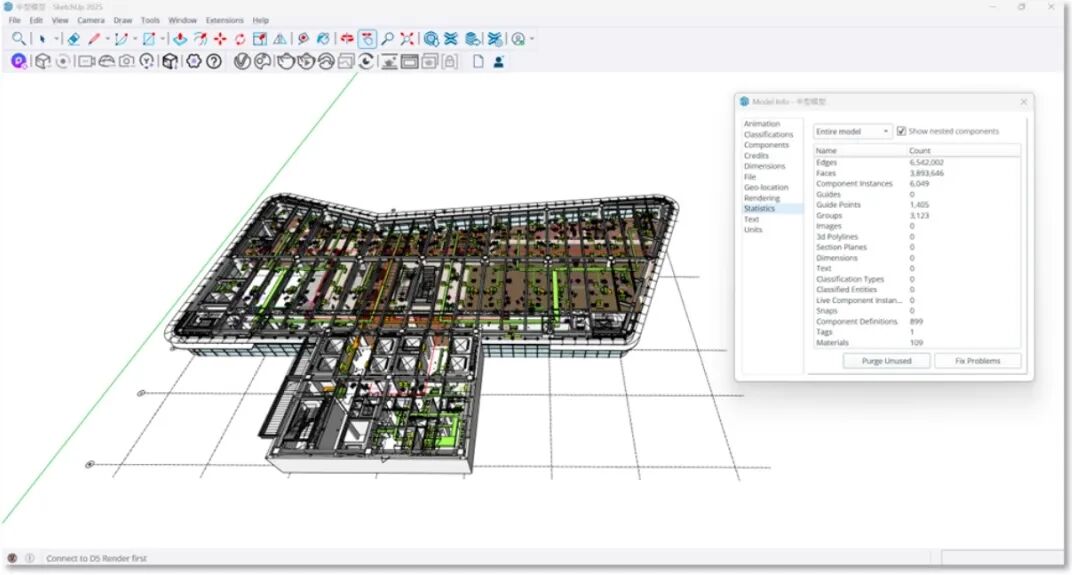Select the Zoom magnifying glass tool
The width and height of the screenshot is (1072, 575).
coord(387,39)
